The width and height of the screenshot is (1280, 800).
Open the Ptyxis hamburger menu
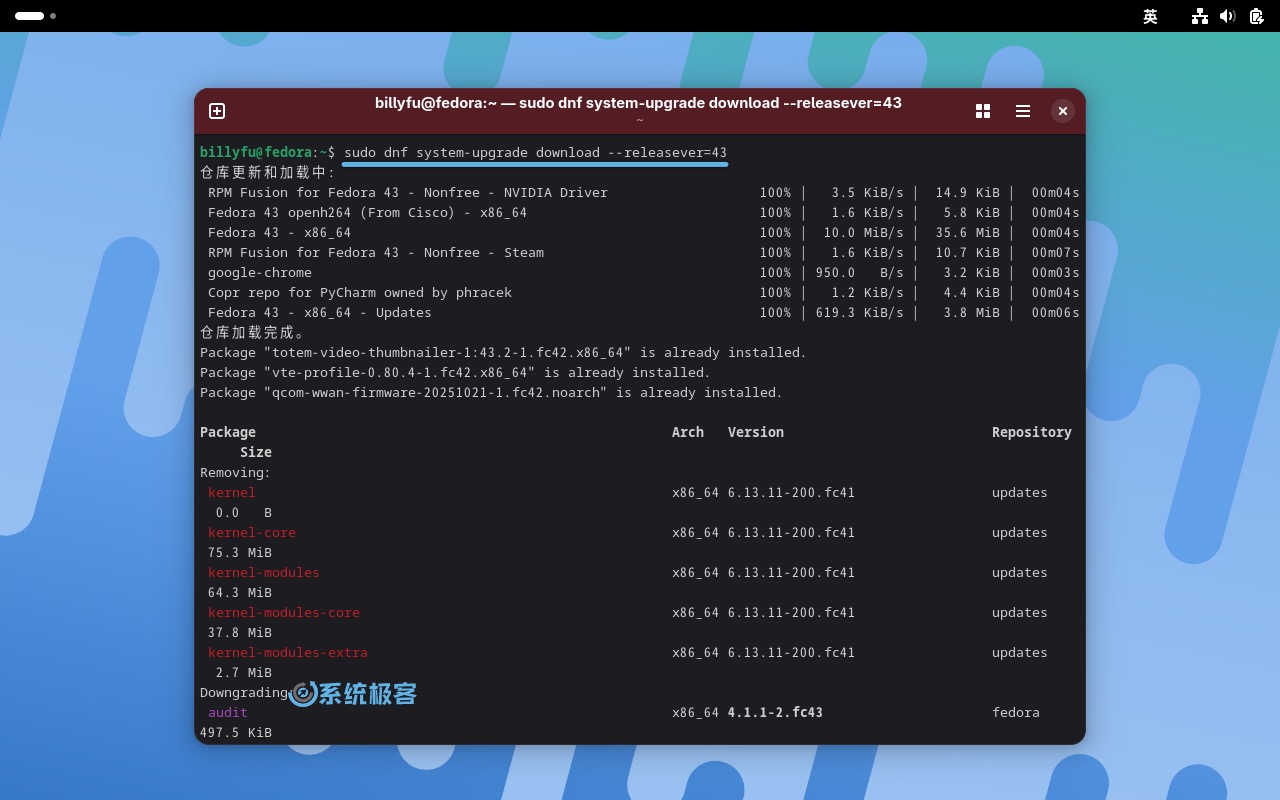click(x=1023, y=111)
